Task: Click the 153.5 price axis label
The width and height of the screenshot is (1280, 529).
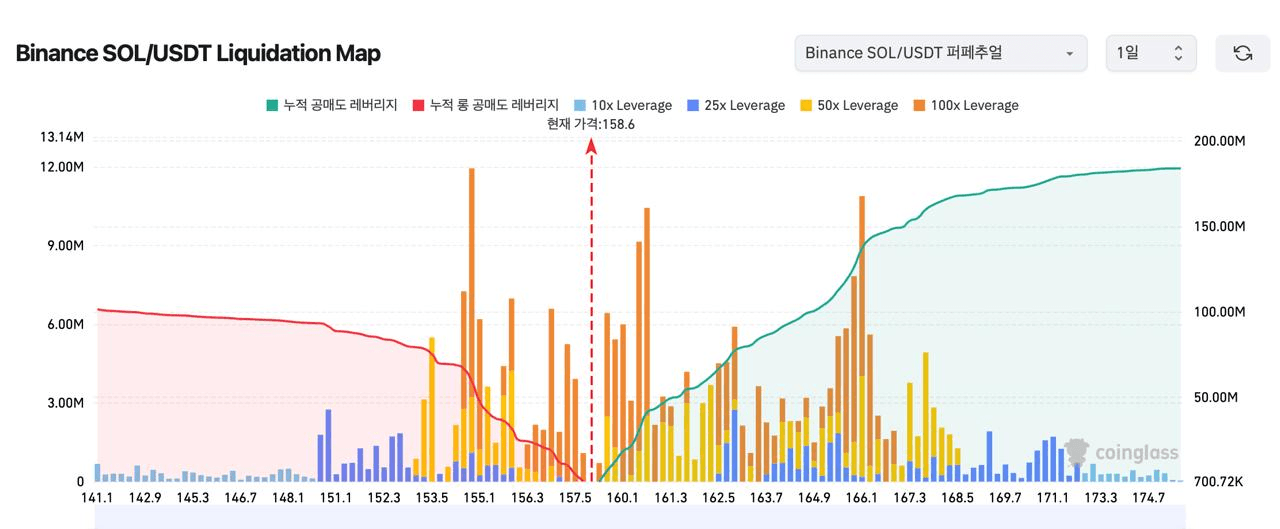Action: (432, 498)
